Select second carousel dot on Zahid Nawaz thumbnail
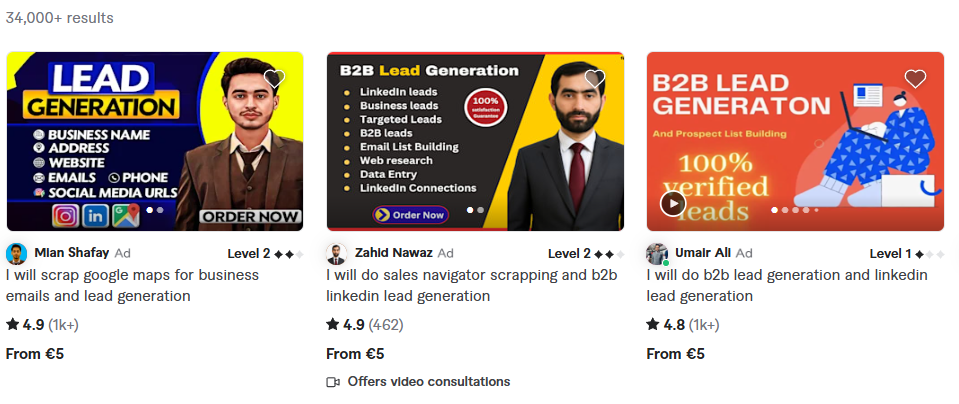959x404 pixels. tap(481, 210)
